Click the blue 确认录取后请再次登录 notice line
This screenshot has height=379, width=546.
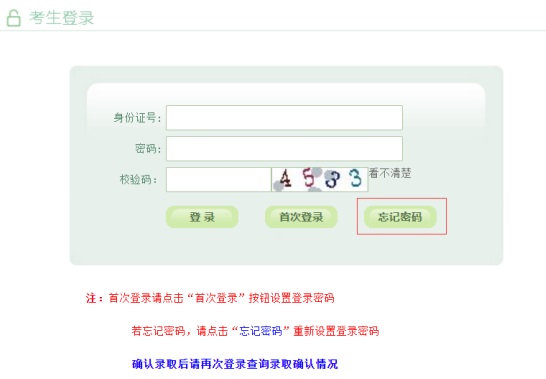[x=235, y=364]
